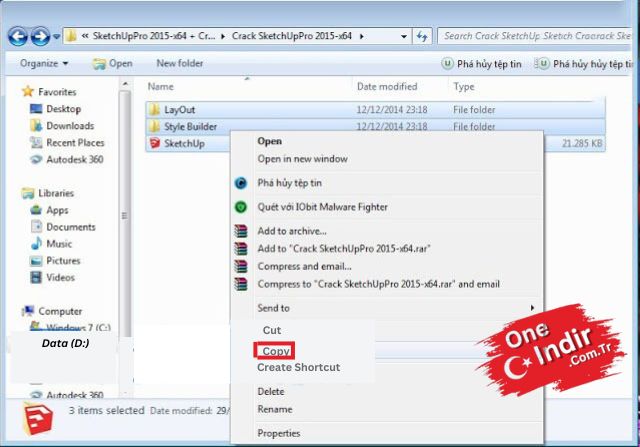Click the search box for the folder

[x=535, y=37]
